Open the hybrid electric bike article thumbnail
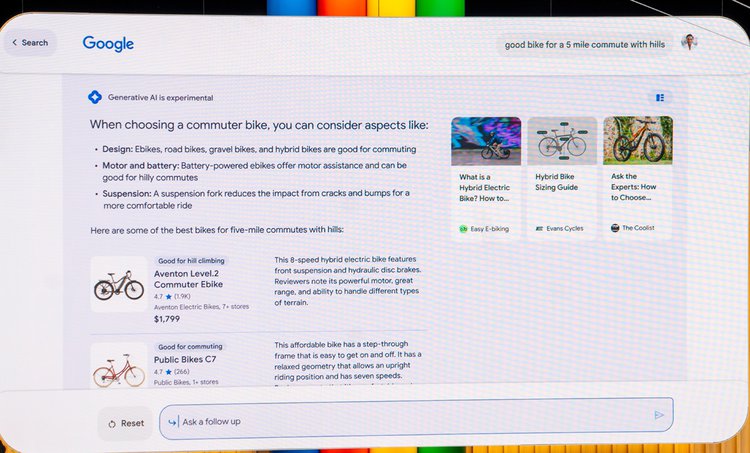The image size is (750, 453). 486,141
